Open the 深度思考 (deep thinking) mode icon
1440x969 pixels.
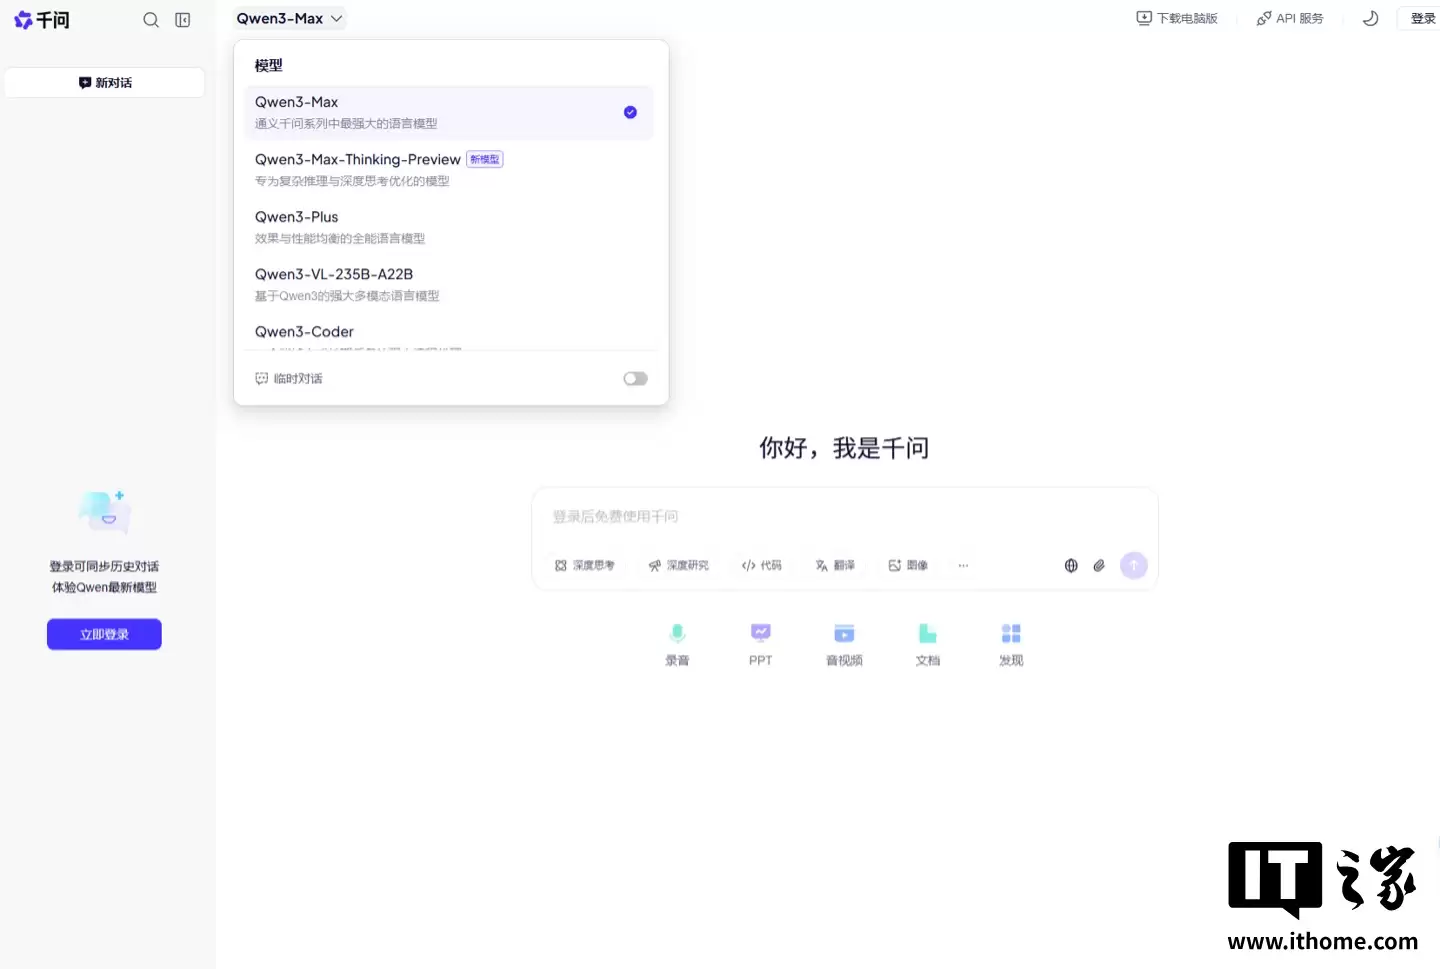coord(584,565)
